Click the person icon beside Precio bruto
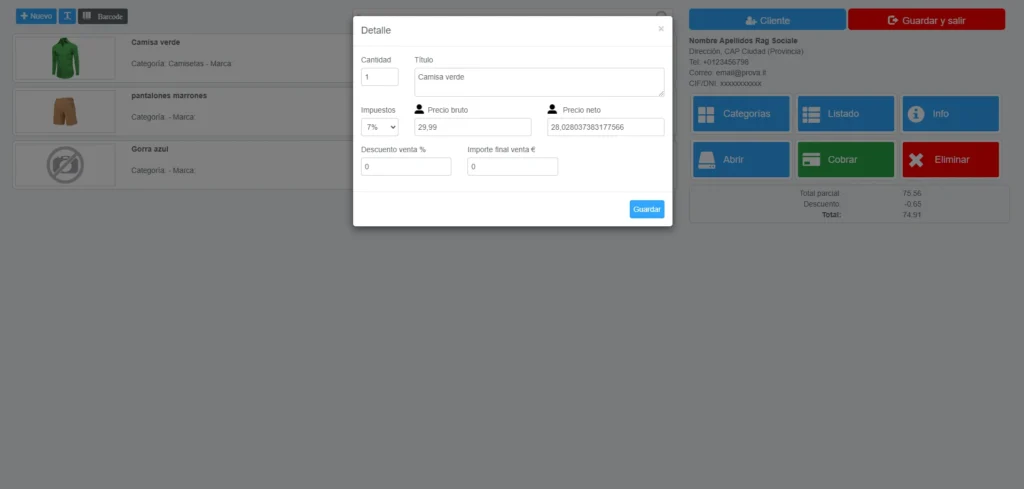Image resolution: width=1024 pixels, height=489 pixels. (x=419, y=109)
